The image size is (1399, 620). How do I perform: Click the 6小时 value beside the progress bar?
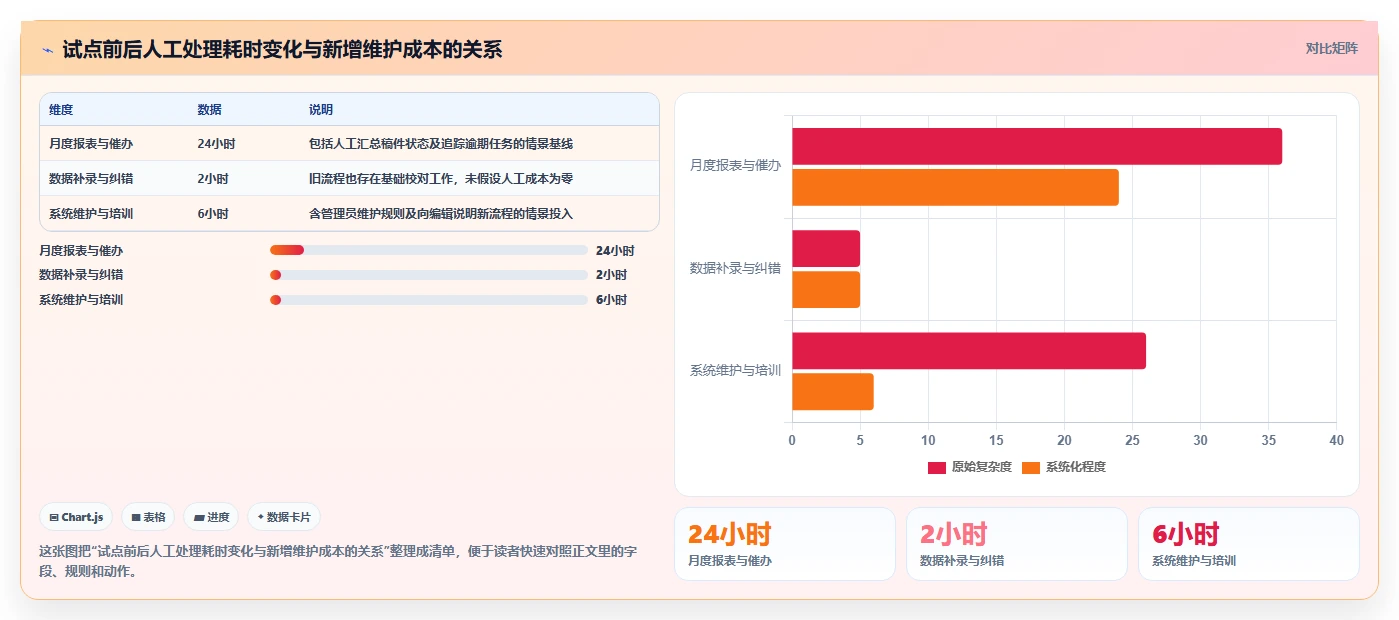click(611, 300)
